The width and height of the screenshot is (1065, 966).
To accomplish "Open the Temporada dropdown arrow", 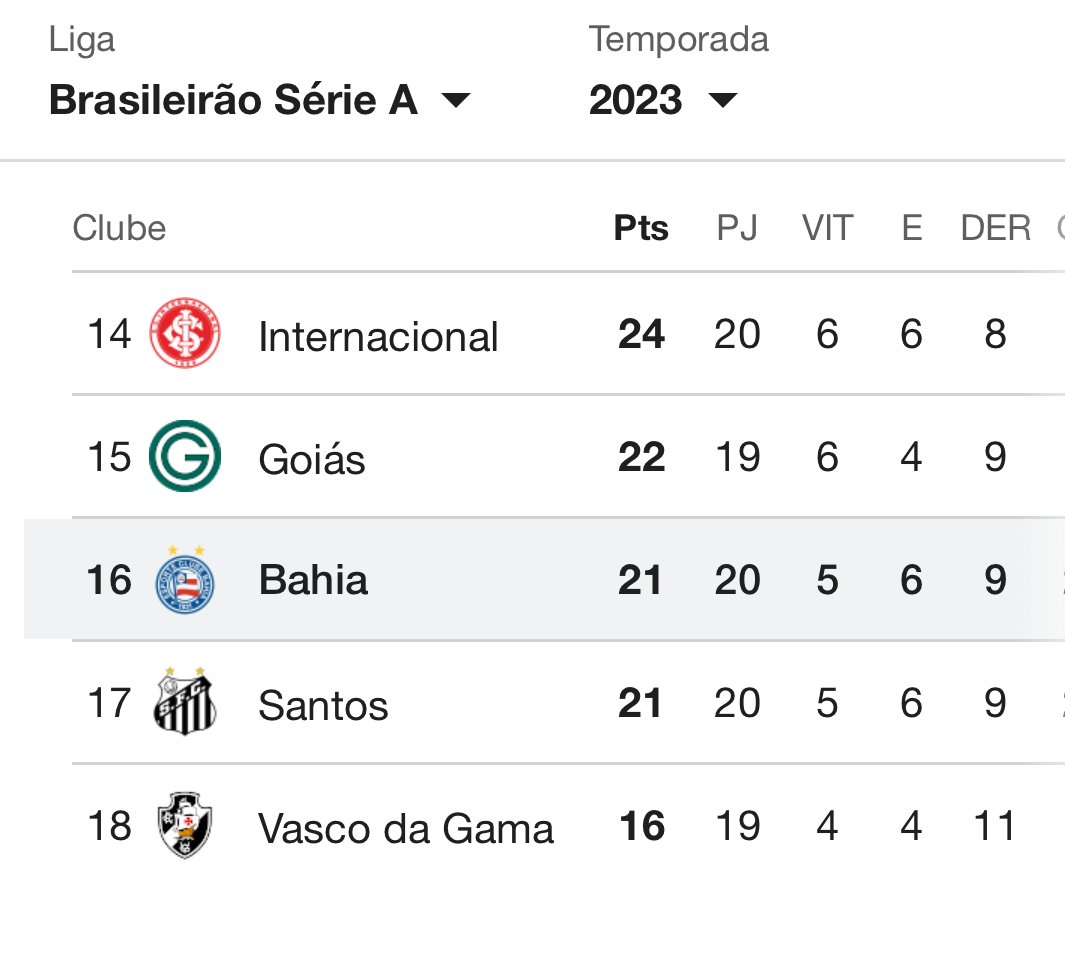I will pos(723,101).
